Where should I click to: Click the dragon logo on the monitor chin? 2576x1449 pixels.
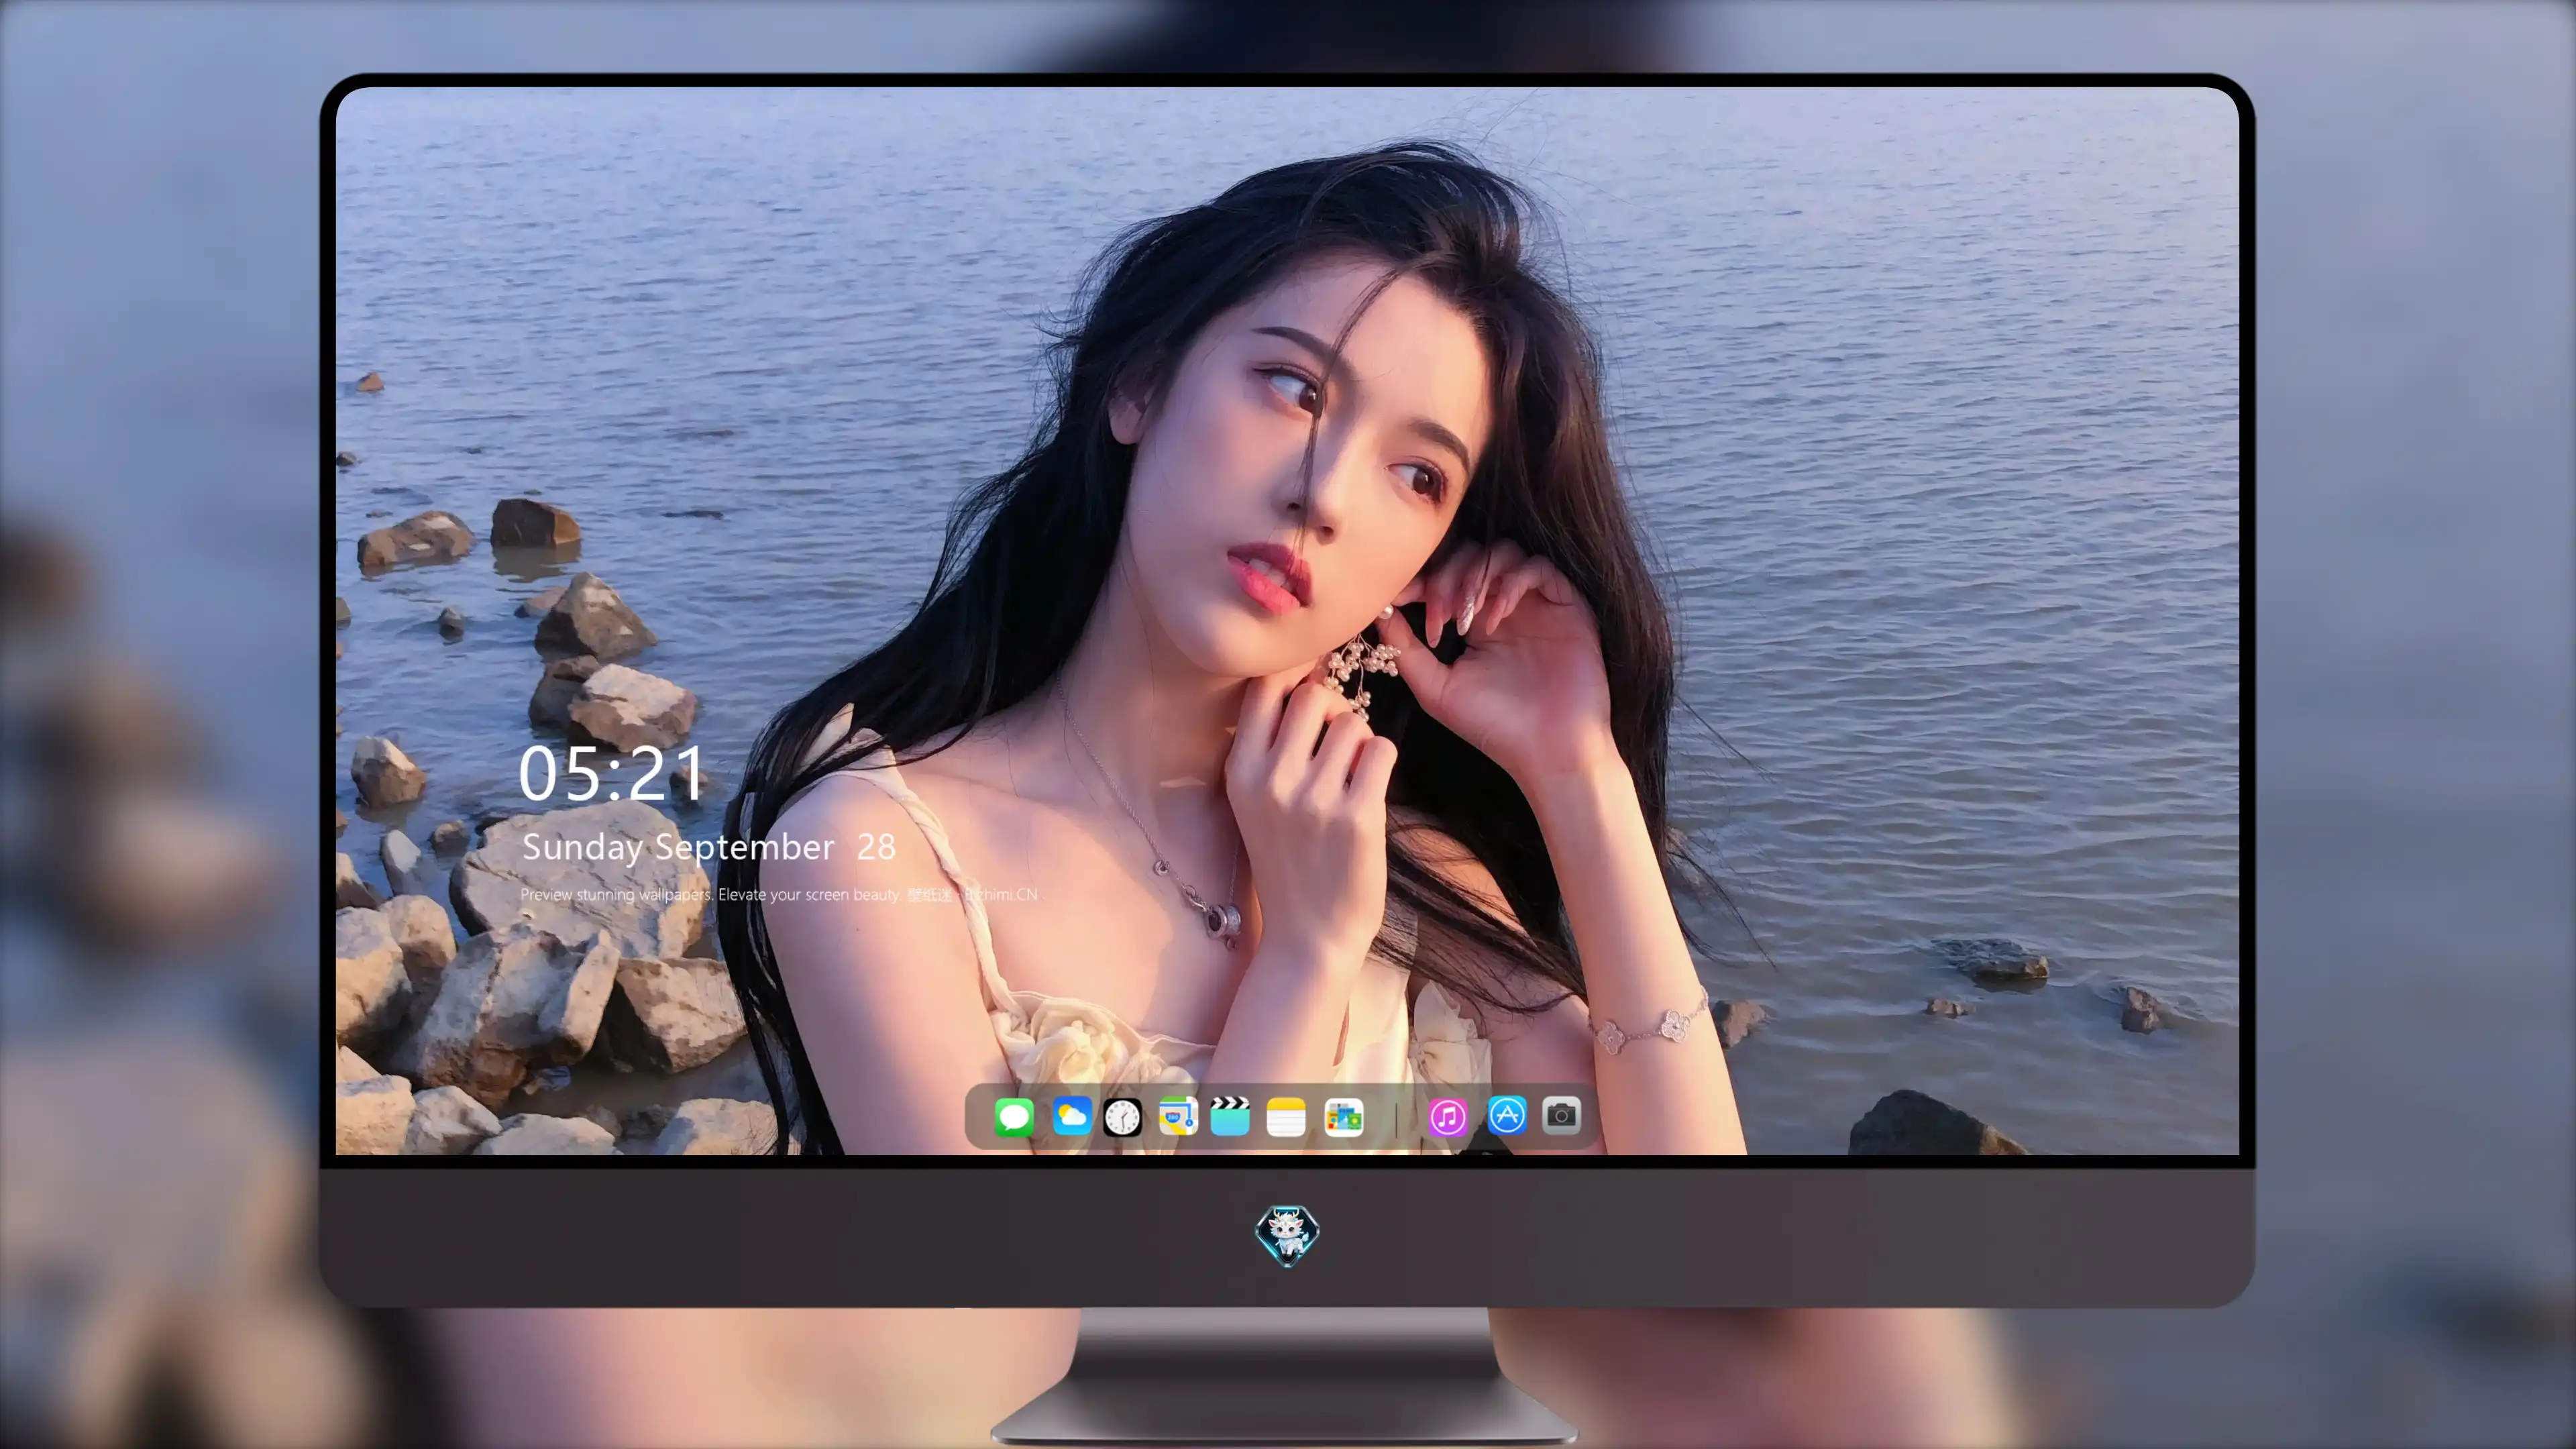pyautogui.click(x=1287, y=1236)
